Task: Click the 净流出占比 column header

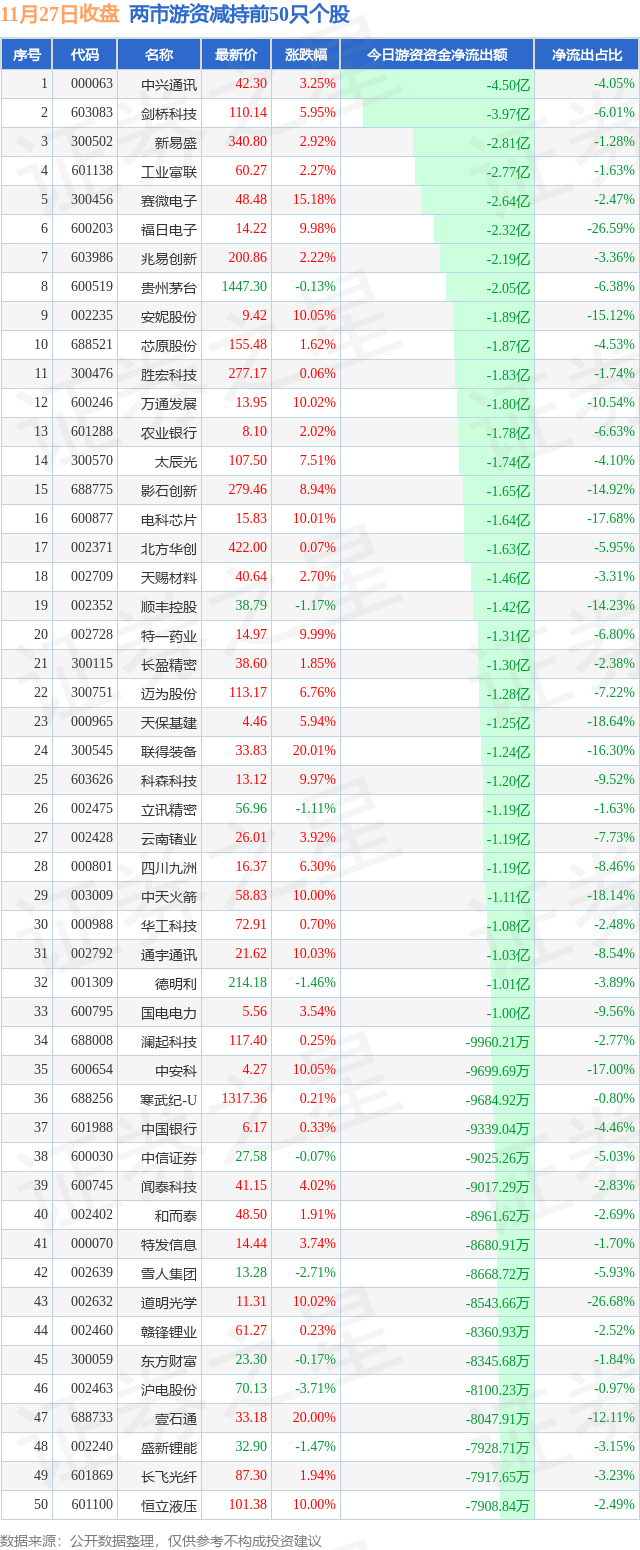Action: click(587, 55)
